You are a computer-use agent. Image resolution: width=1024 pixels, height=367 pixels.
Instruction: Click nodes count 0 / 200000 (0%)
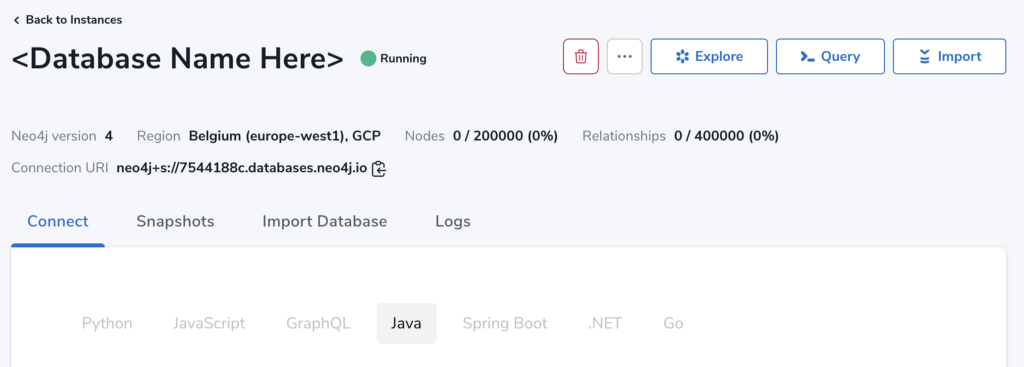[505, 136]
